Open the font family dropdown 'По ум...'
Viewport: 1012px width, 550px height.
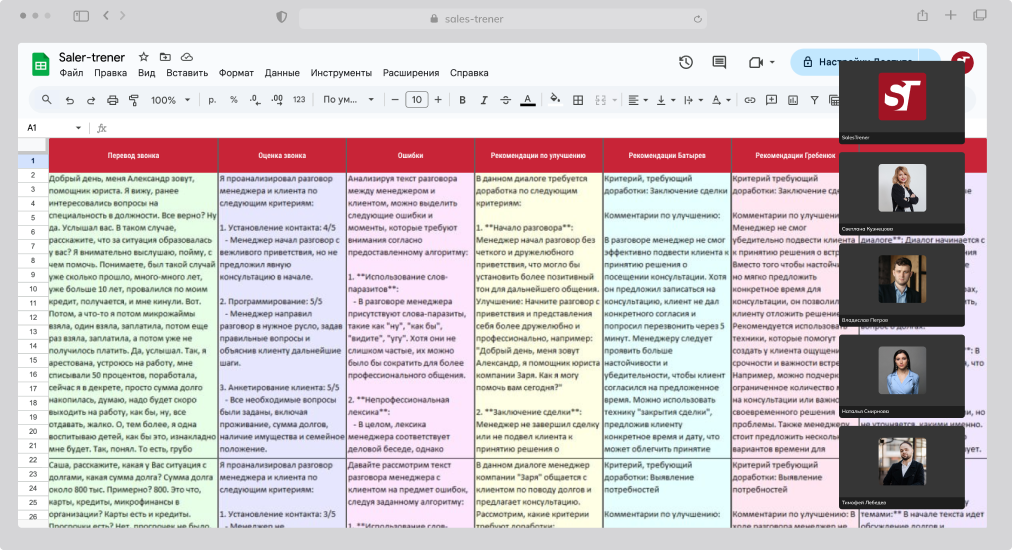(349, 99)
